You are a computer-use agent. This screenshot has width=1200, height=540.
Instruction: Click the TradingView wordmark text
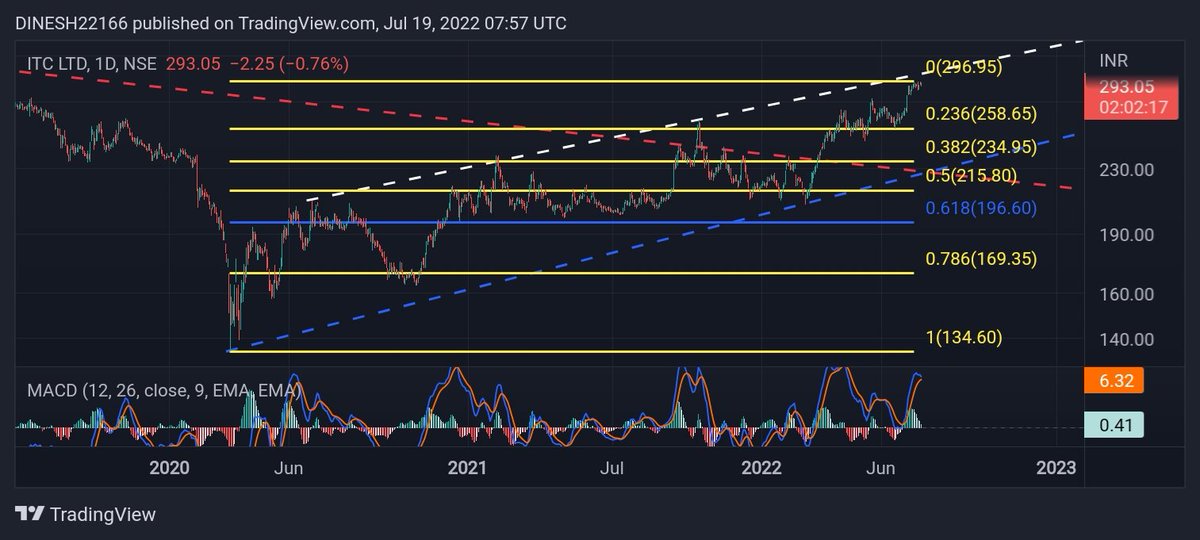pyautogui.click(x=103, y=515)
